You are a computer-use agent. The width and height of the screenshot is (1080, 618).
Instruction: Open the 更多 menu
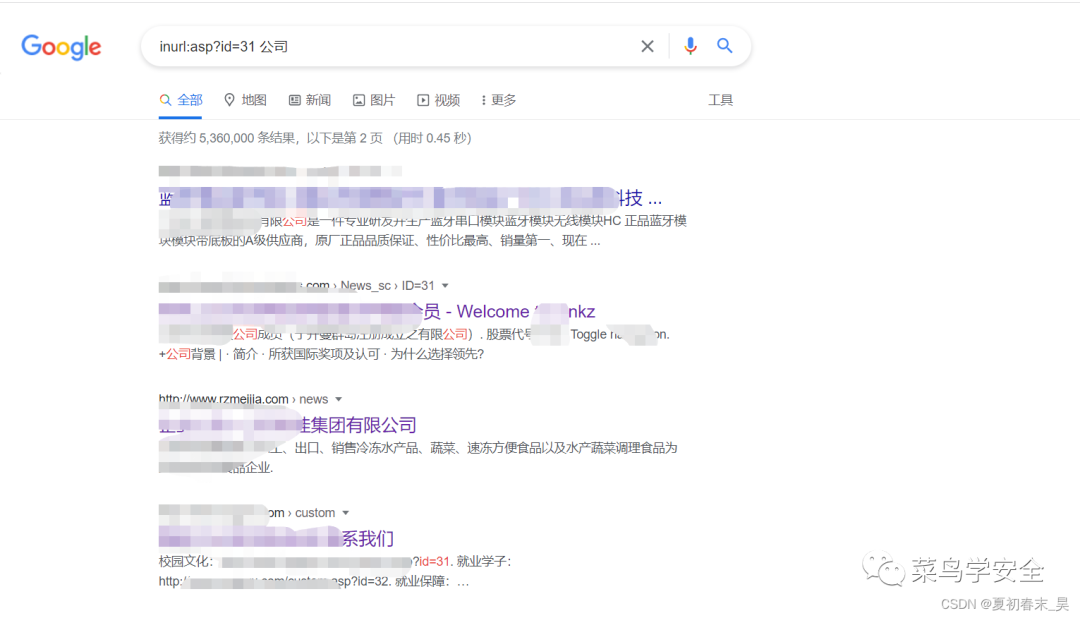[499, 101]
